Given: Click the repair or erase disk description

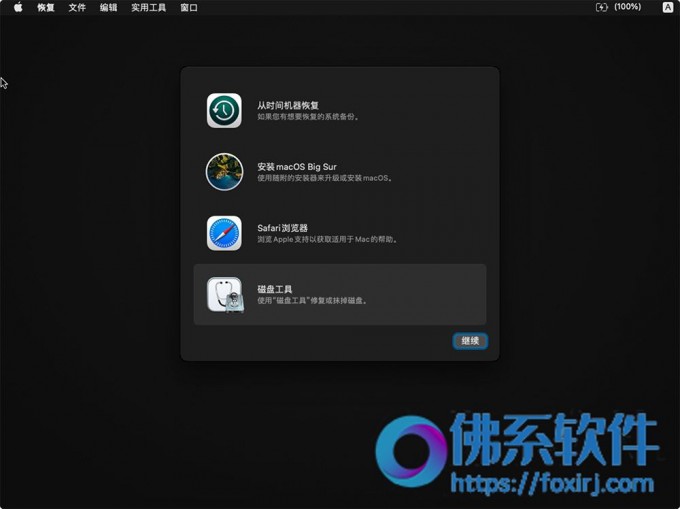Looking at the screenshot, I should [313, 300].
